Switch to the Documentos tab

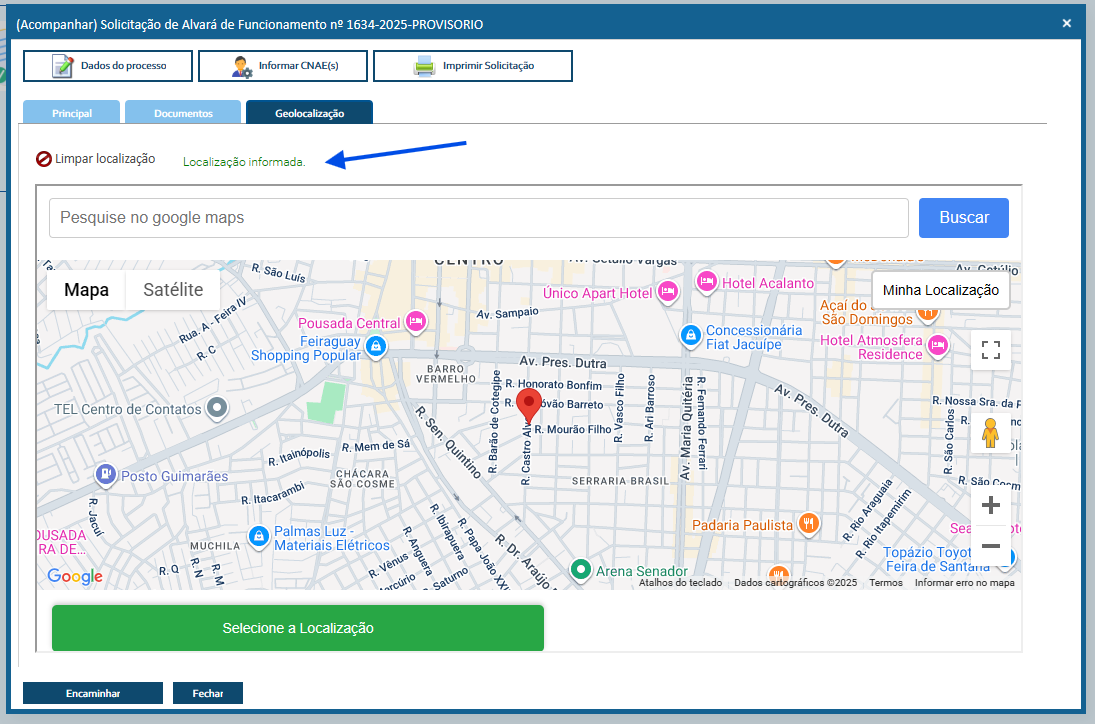tap(183, 112)
